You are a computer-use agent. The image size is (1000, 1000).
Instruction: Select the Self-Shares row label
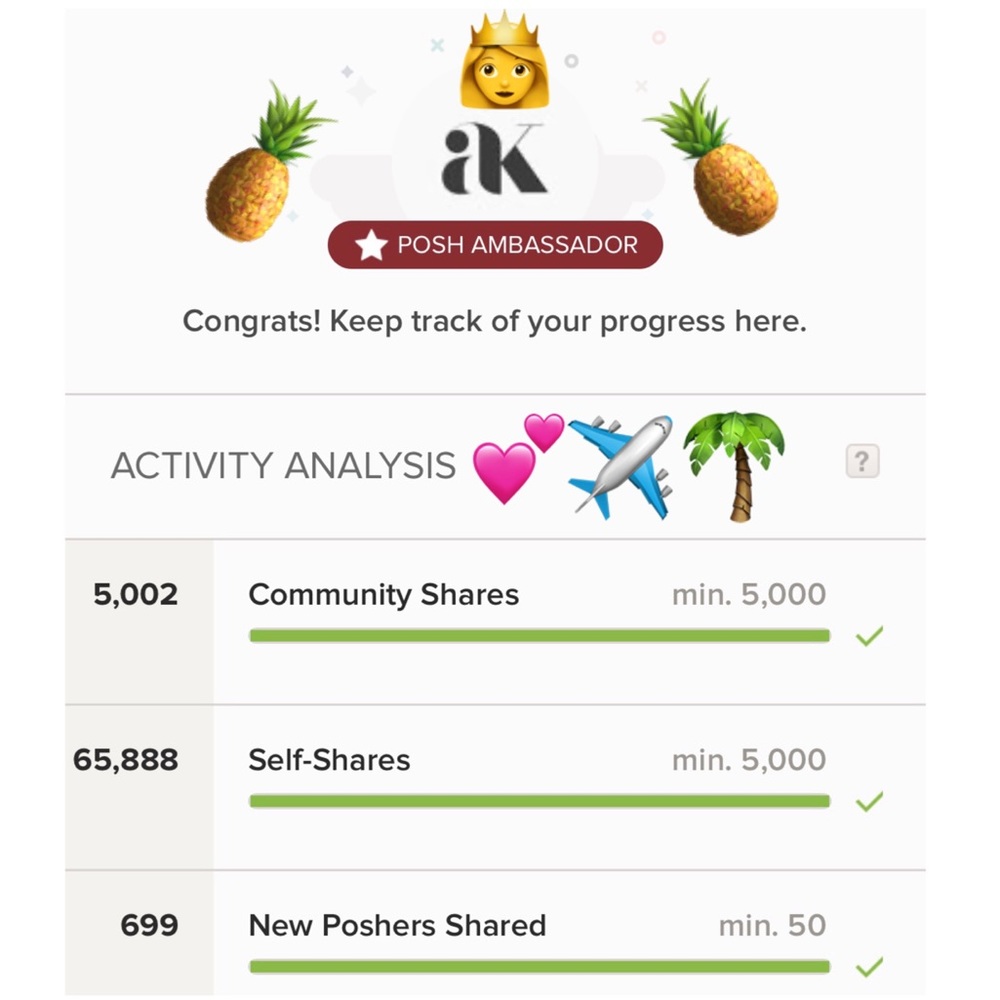coord(329,760)
